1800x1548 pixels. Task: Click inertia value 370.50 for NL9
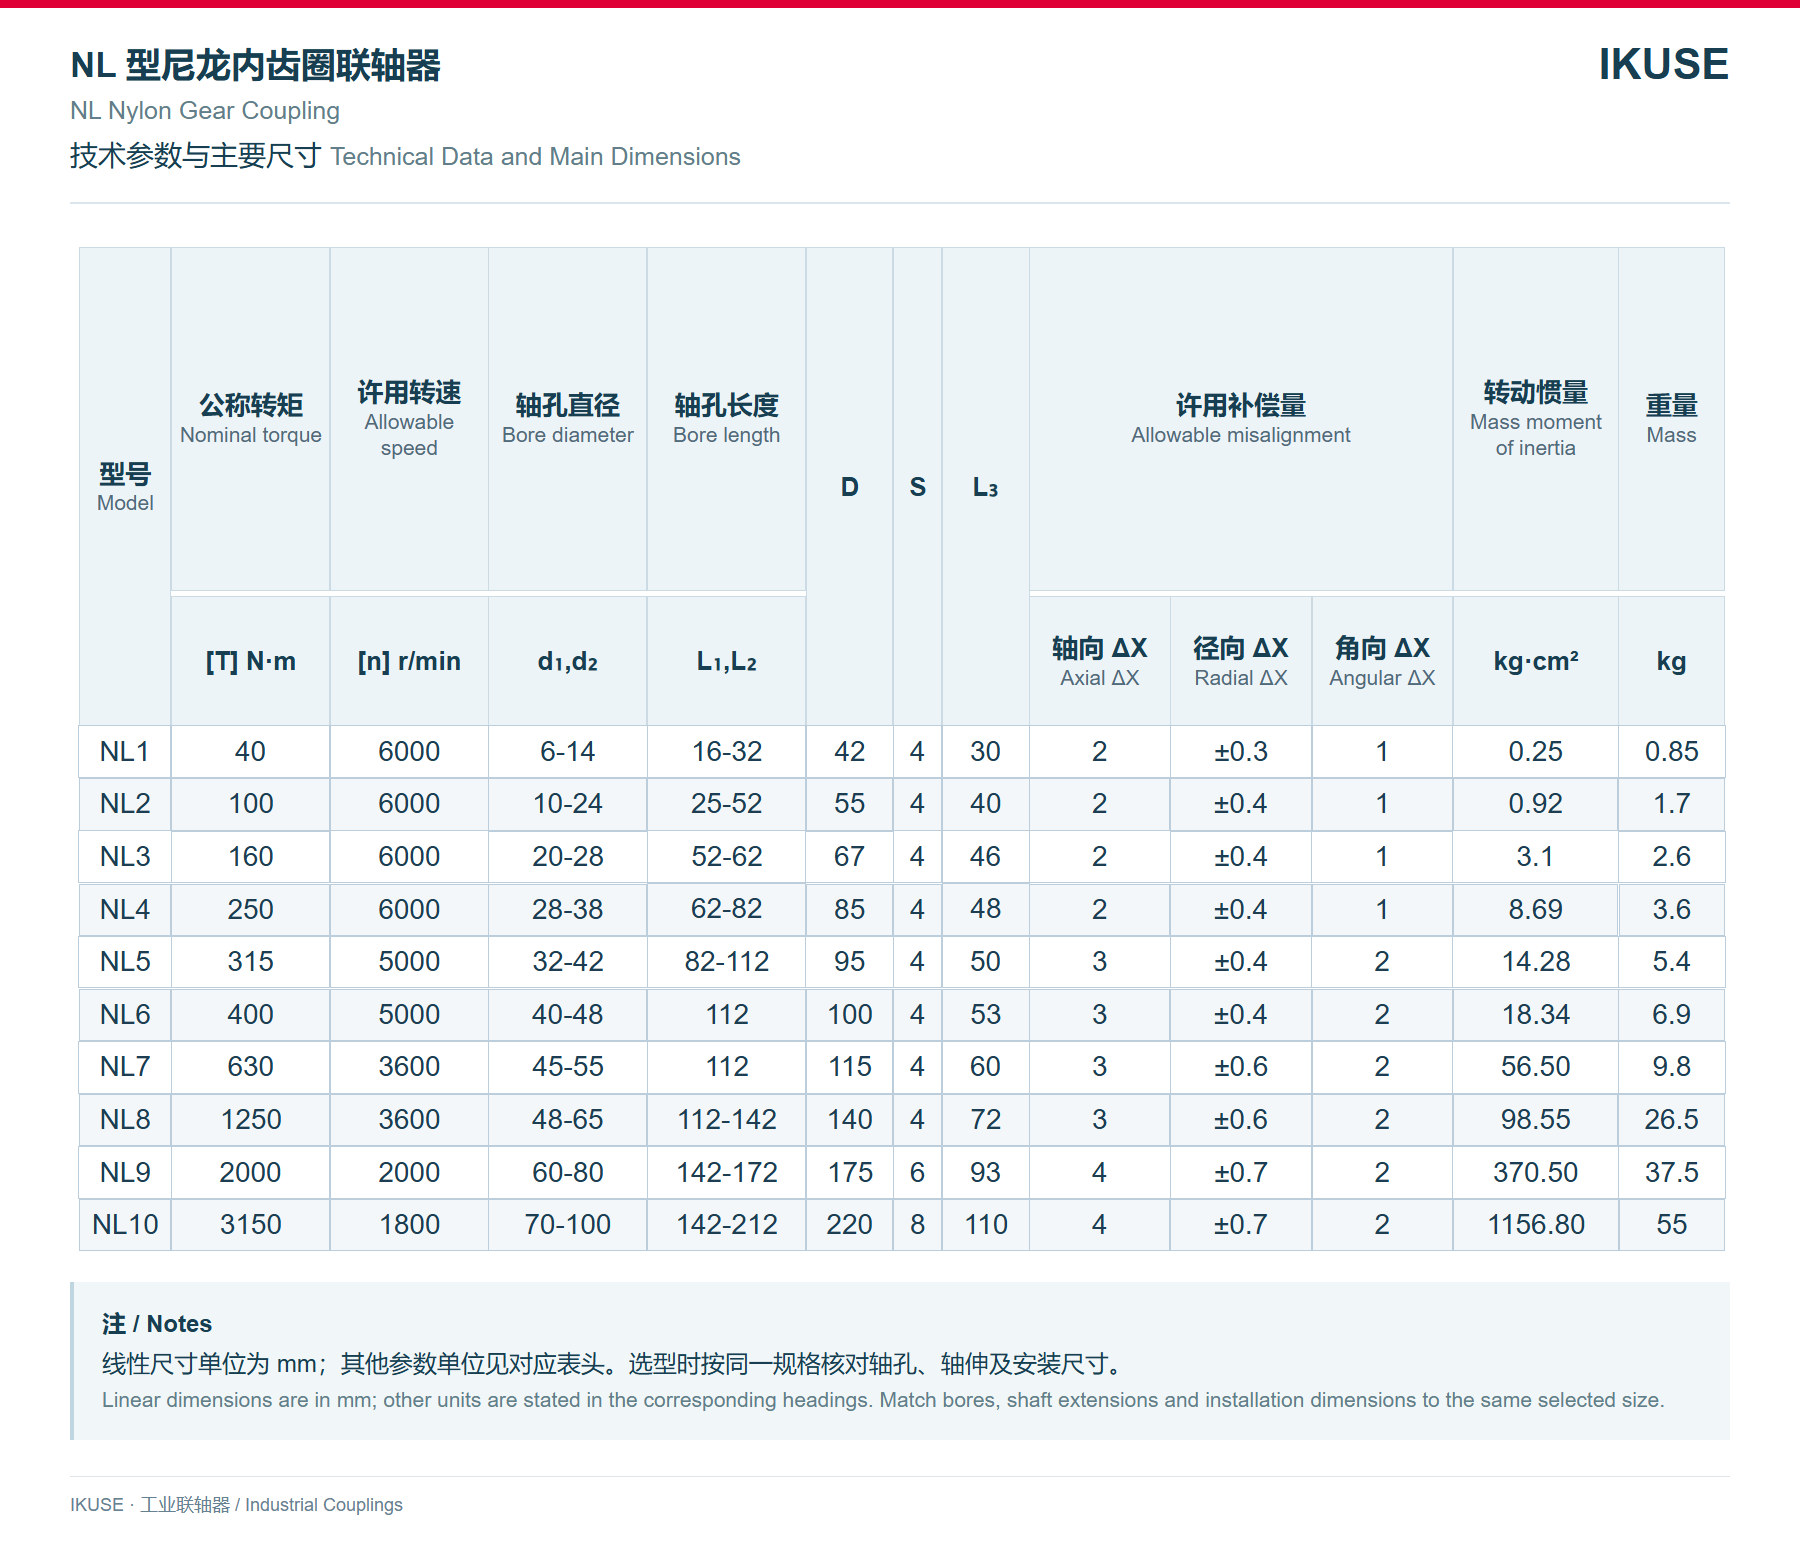1536,1172
